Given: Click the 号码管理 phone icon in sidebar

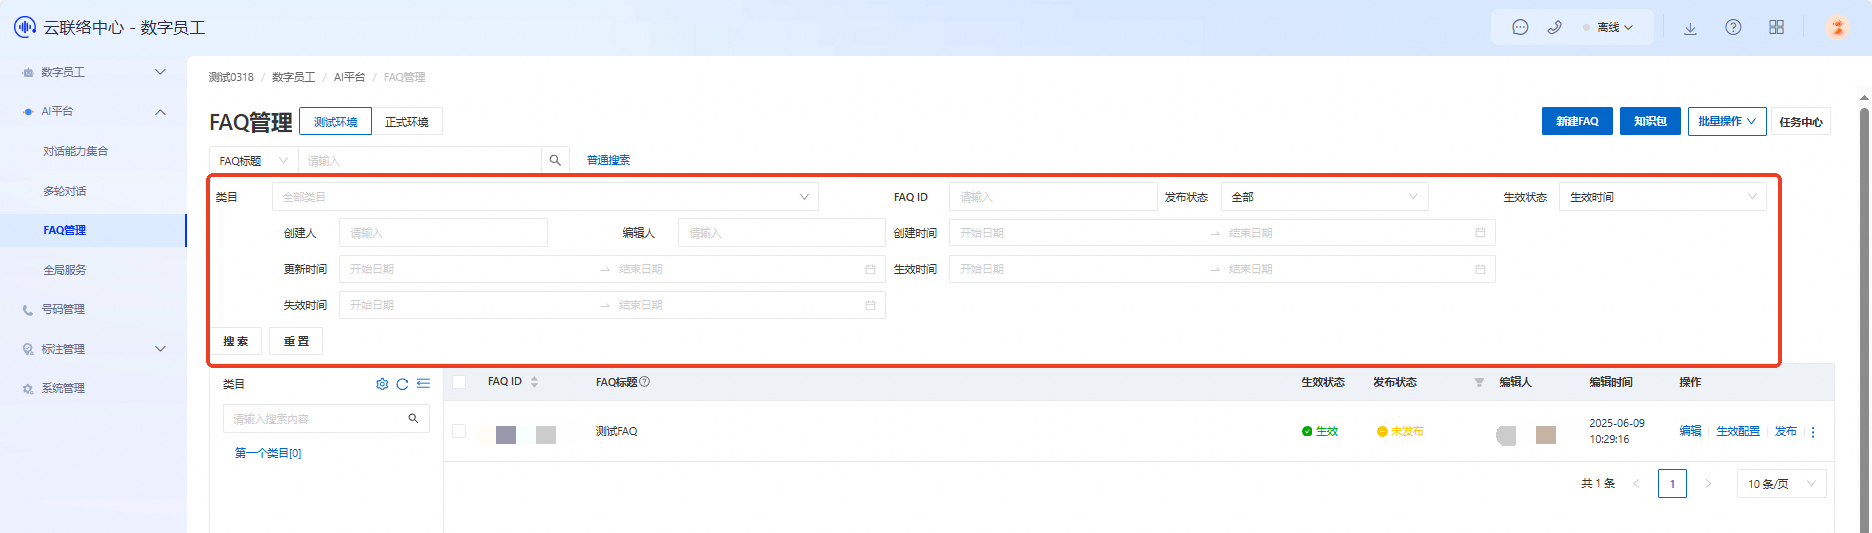Looking at the screenshot, I should point(28,310).
